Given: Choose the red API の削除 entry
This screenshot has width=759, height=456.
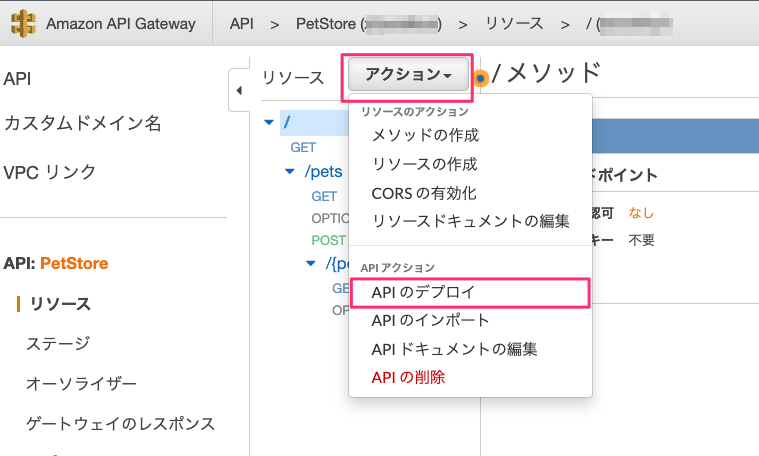Looking at the screenshot, I should [x=408, y=378].
